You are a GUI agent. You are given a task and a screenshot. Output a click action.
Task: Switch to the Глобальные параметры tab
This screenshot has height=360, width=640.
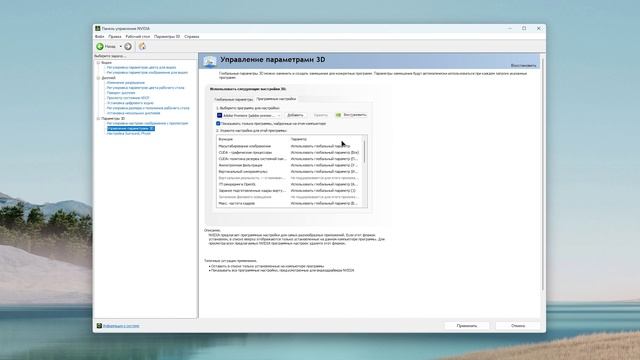pos(234,99)
